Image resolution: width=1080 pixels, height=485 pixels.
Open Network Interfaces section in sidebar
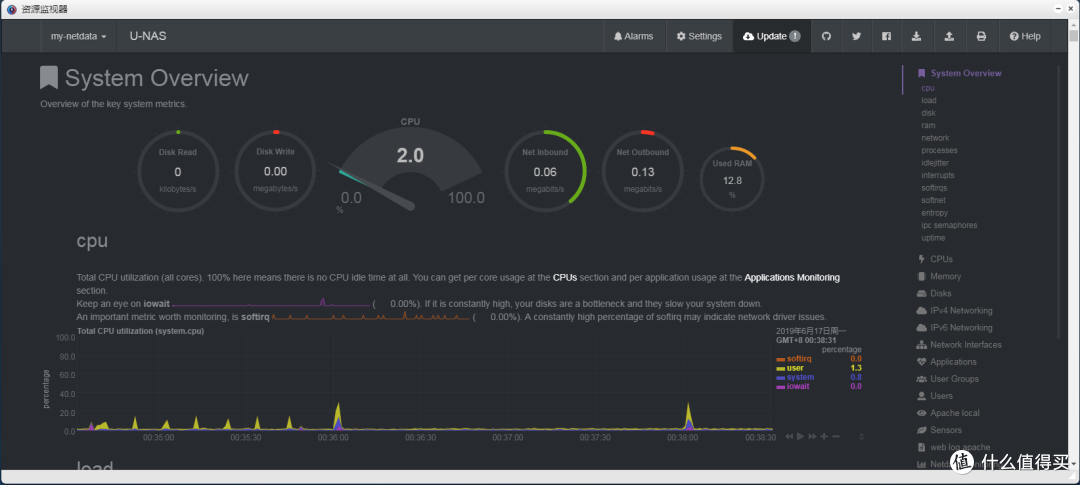coord(966,344)
